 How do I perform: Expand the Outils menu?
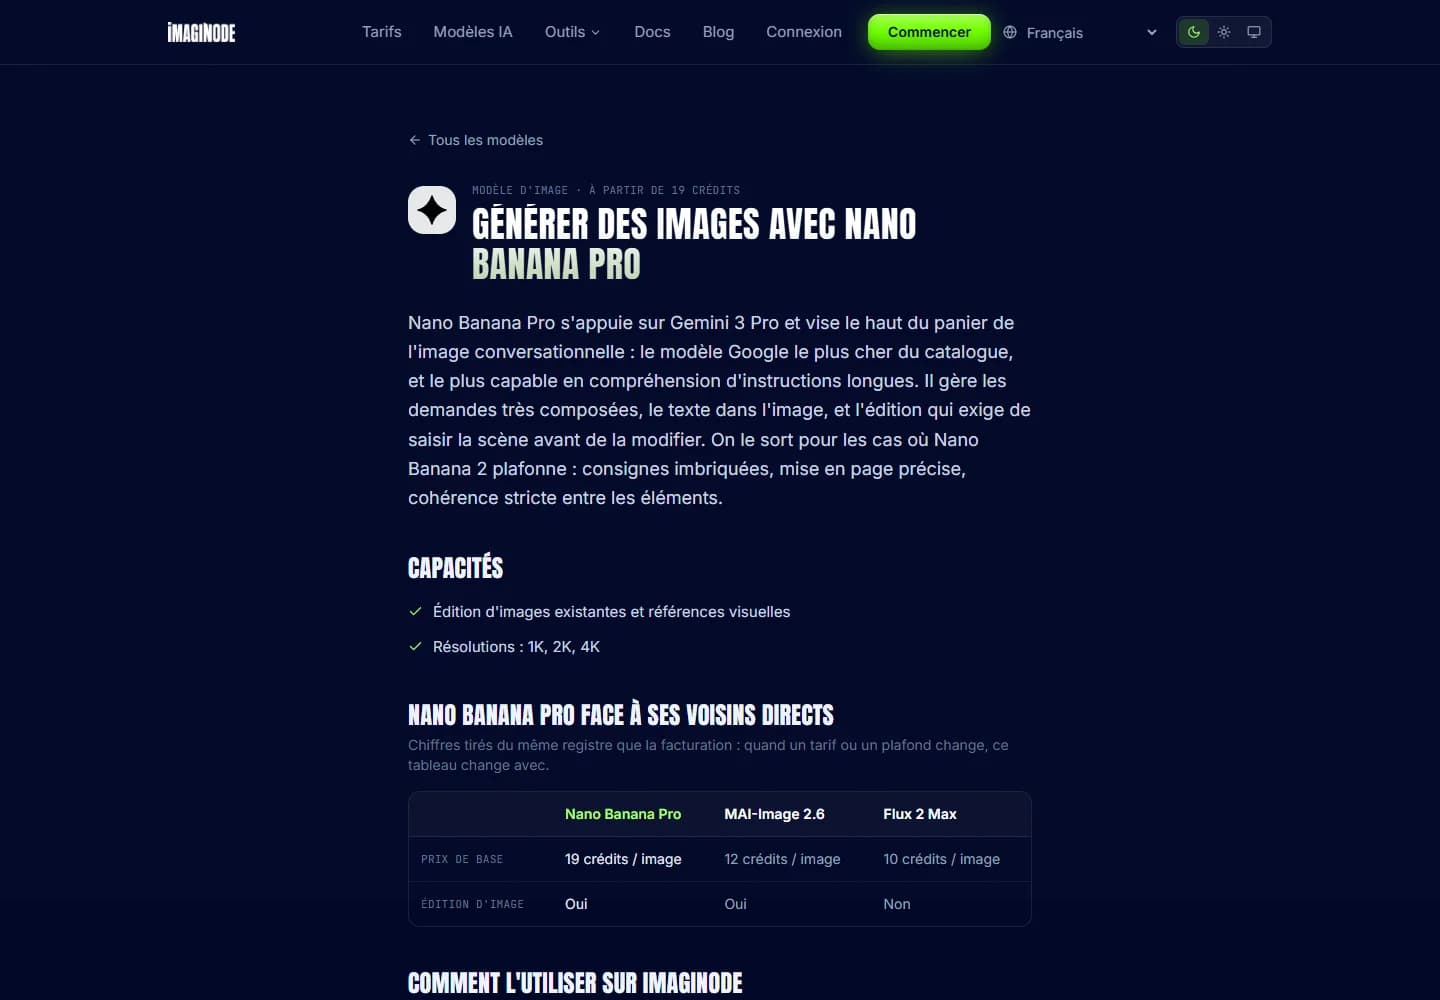pos(572,32)
